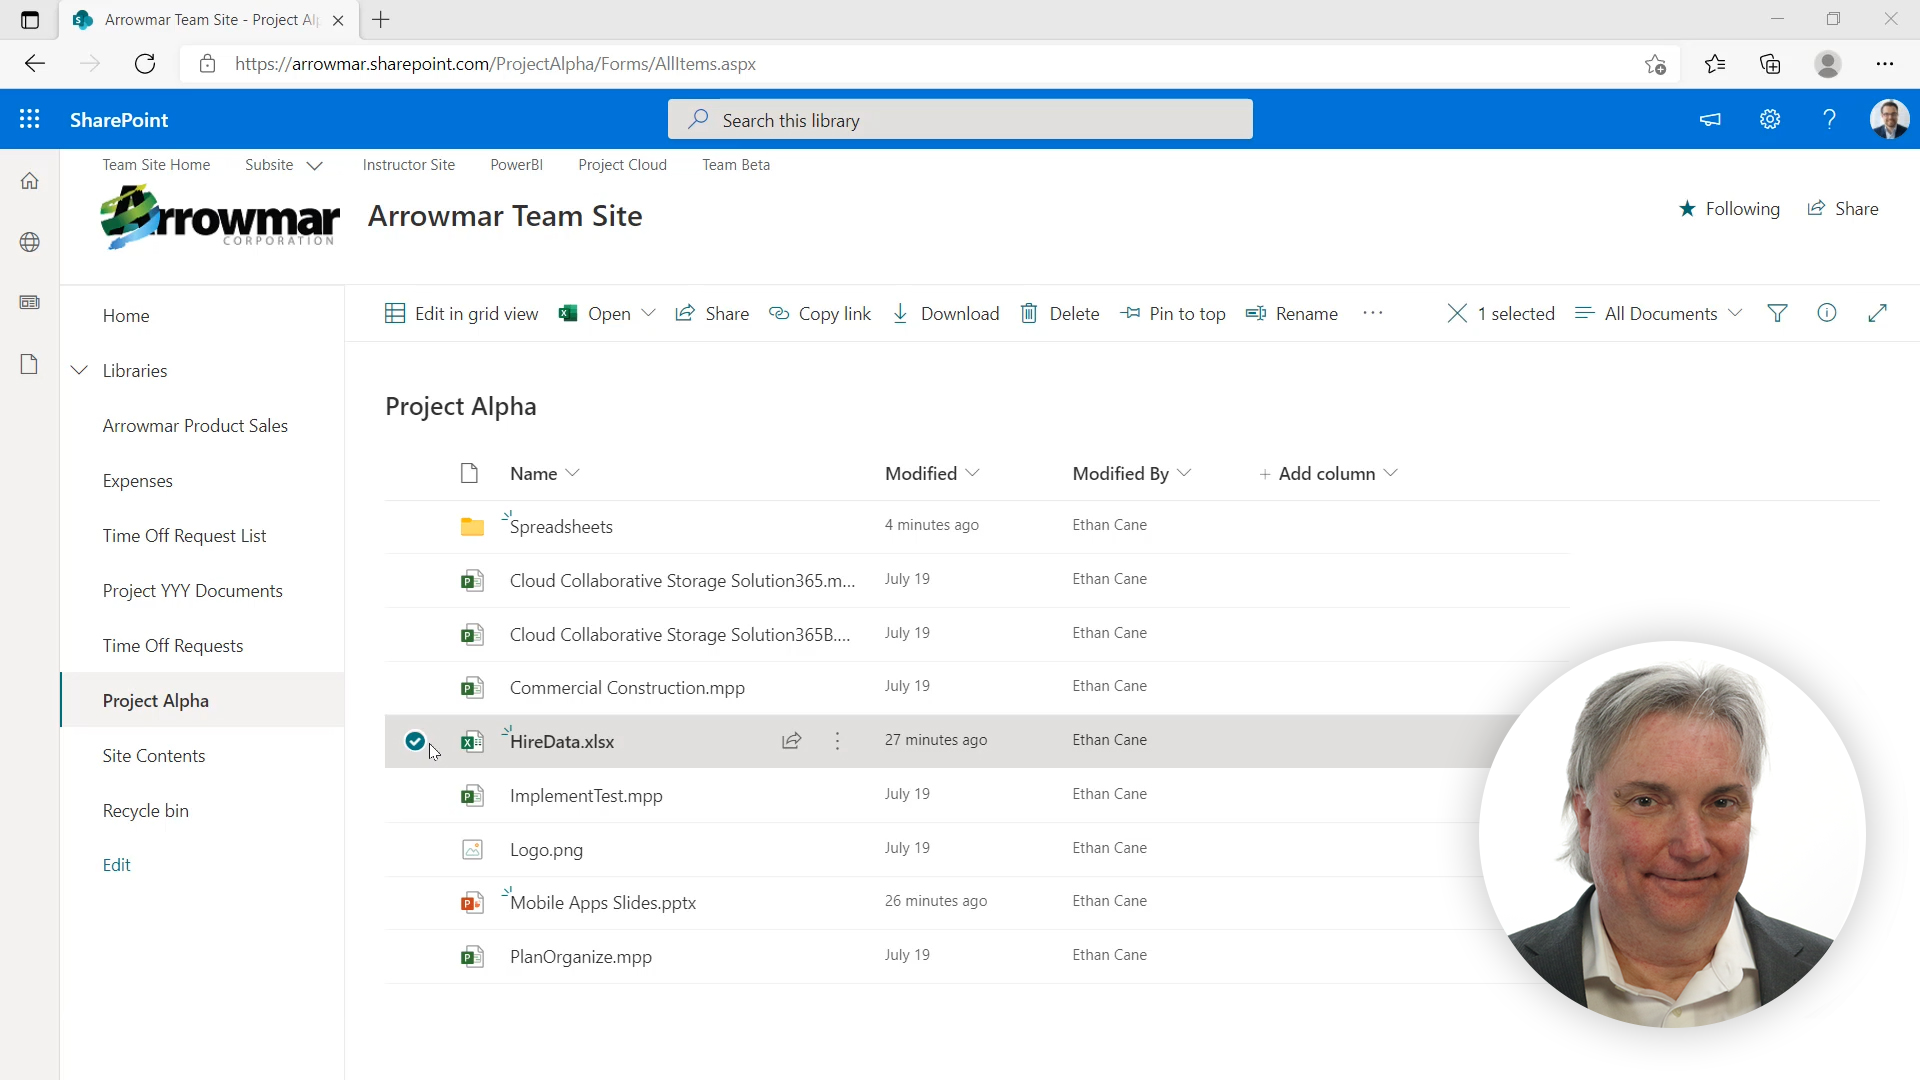Open the PlanOrganize.mpp file
Viewport: 1920px width, 1080px height.
coord(580,956)
